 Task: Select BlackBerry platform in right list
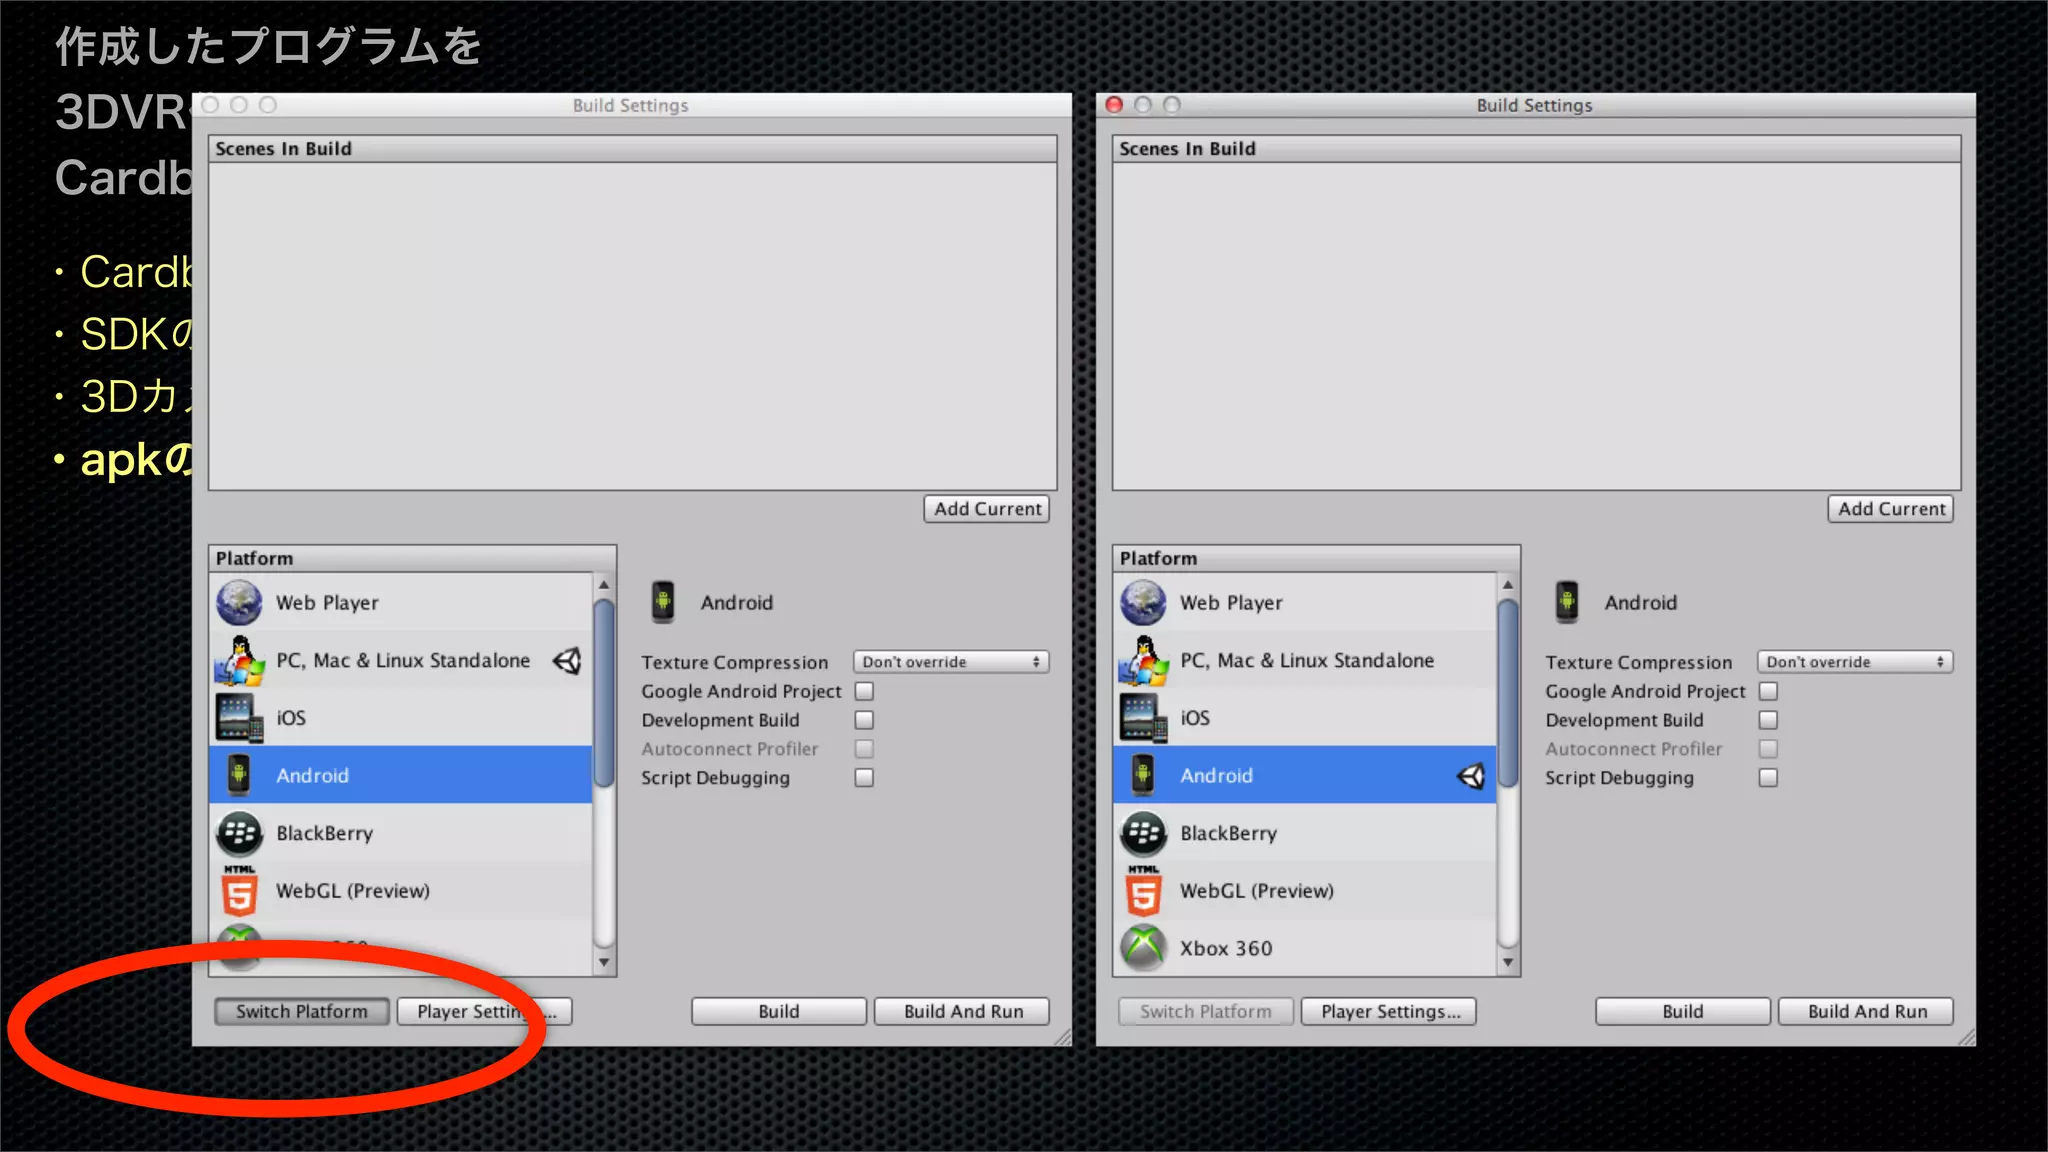pos(1228,833)
